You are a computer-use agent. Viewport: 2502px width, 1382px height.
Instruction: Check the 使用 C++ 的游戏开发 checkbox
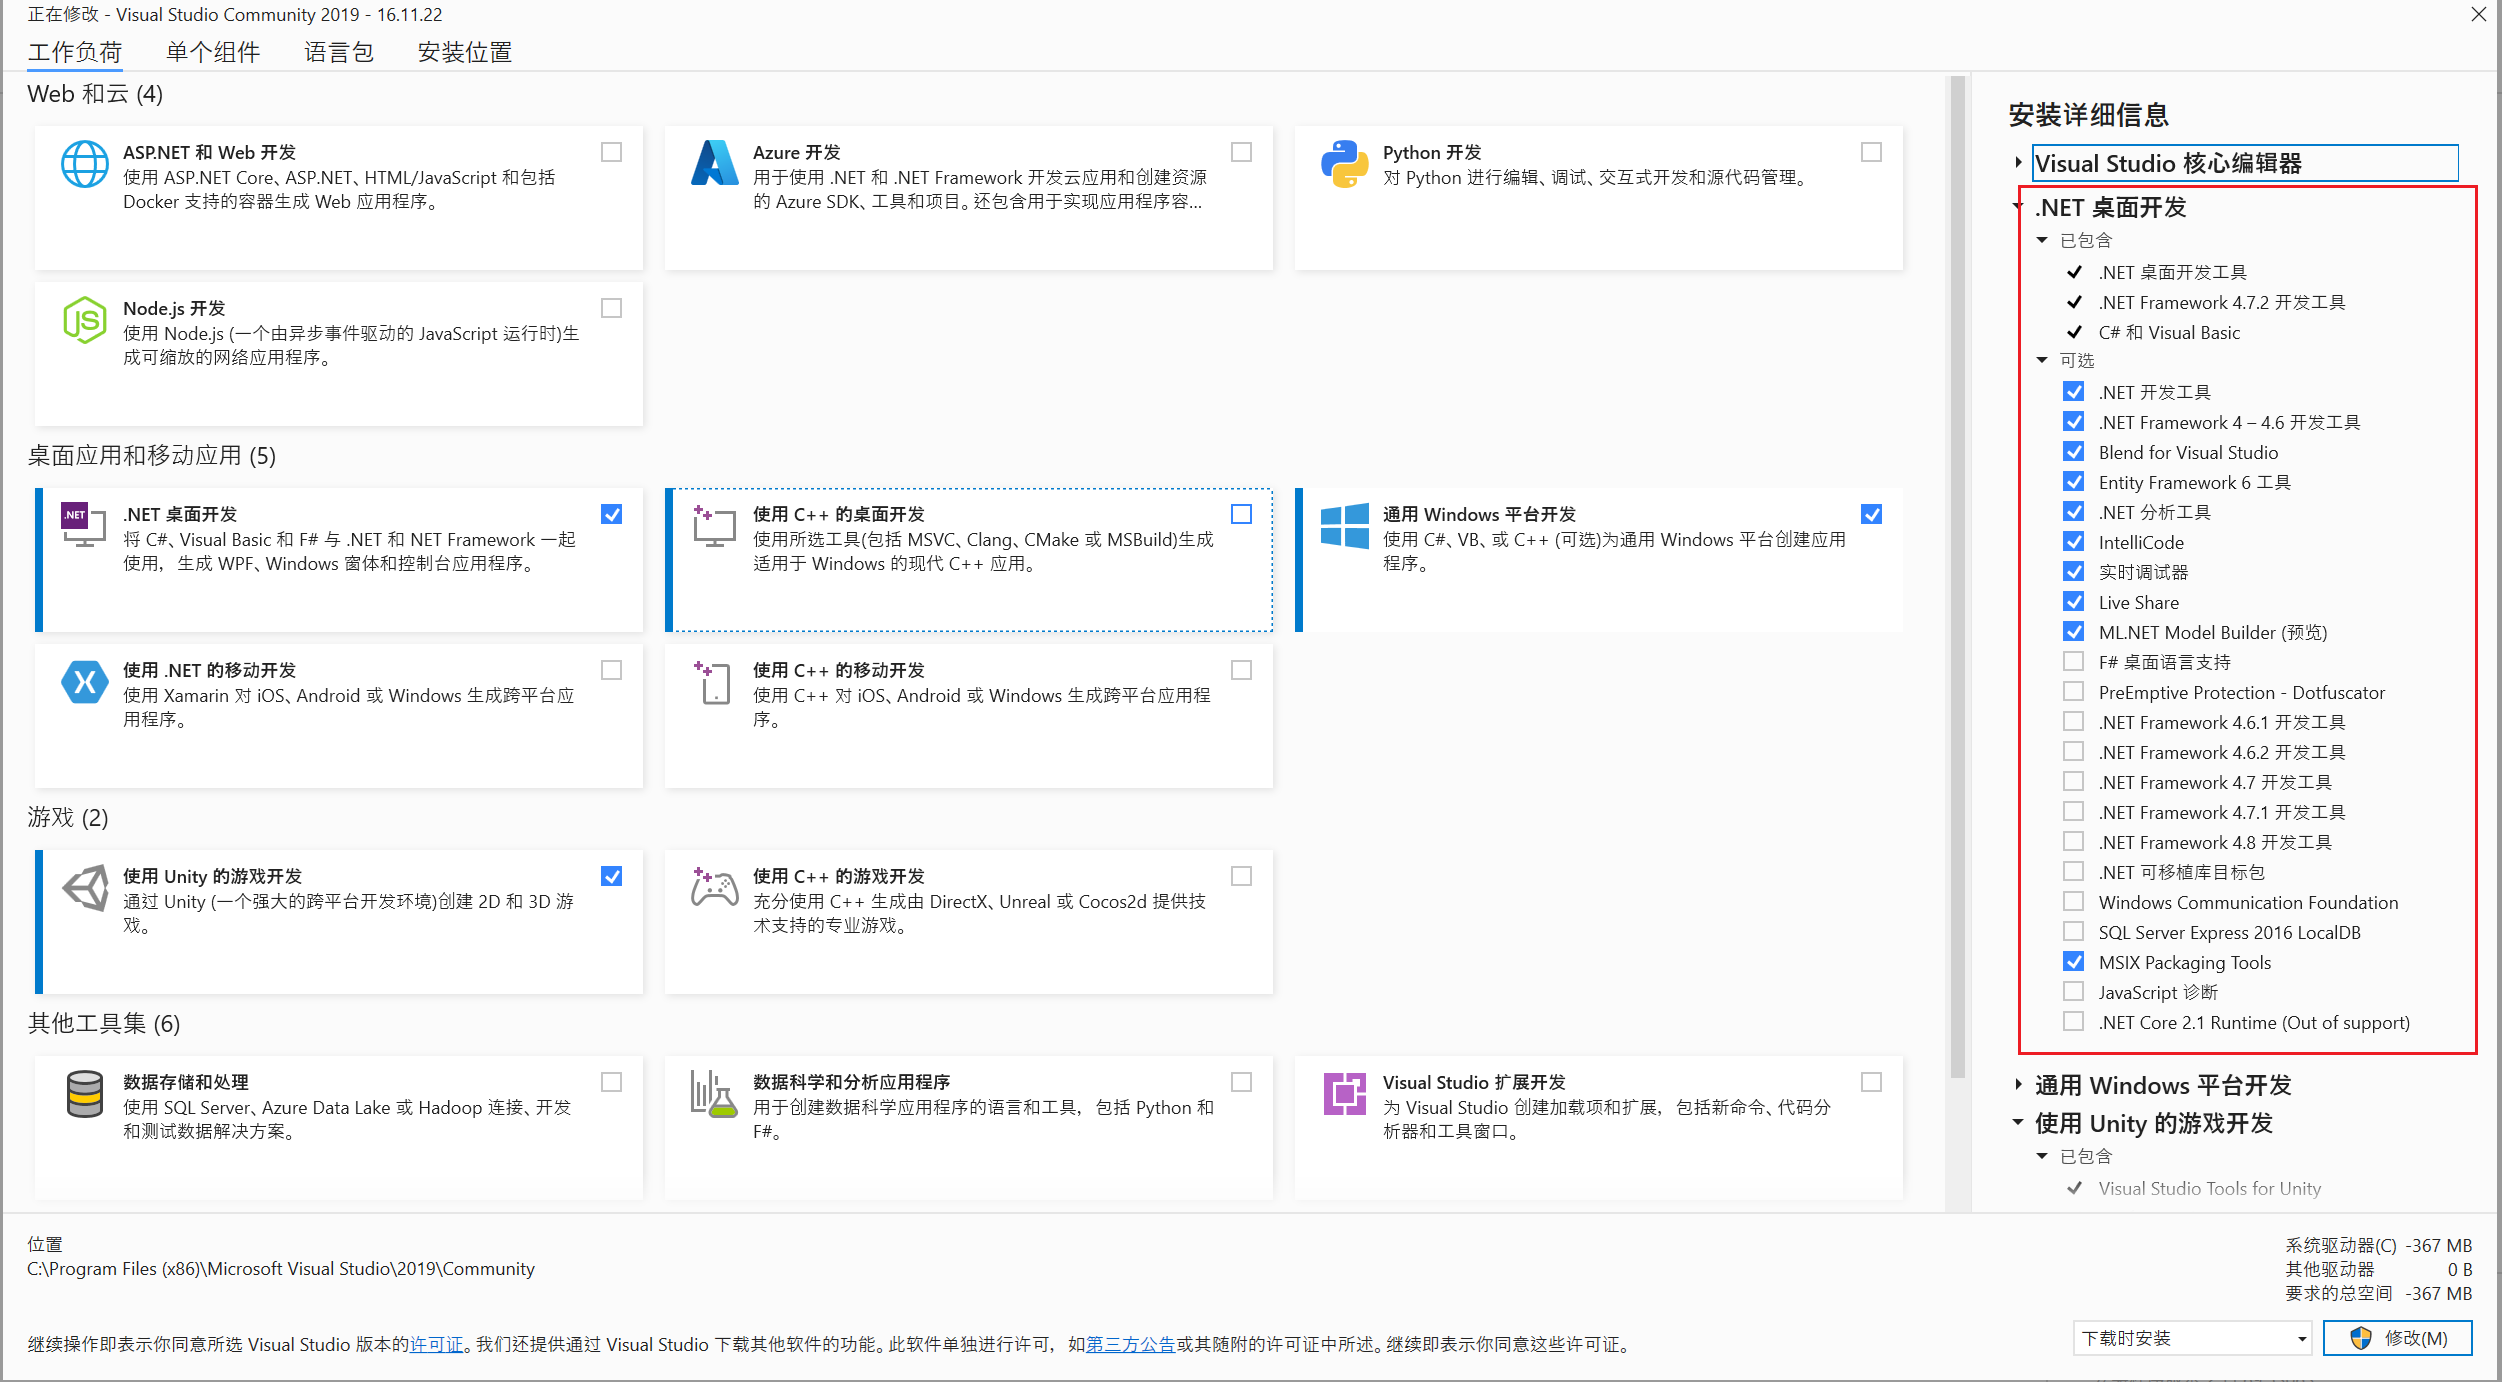(x=1241, y=876)
